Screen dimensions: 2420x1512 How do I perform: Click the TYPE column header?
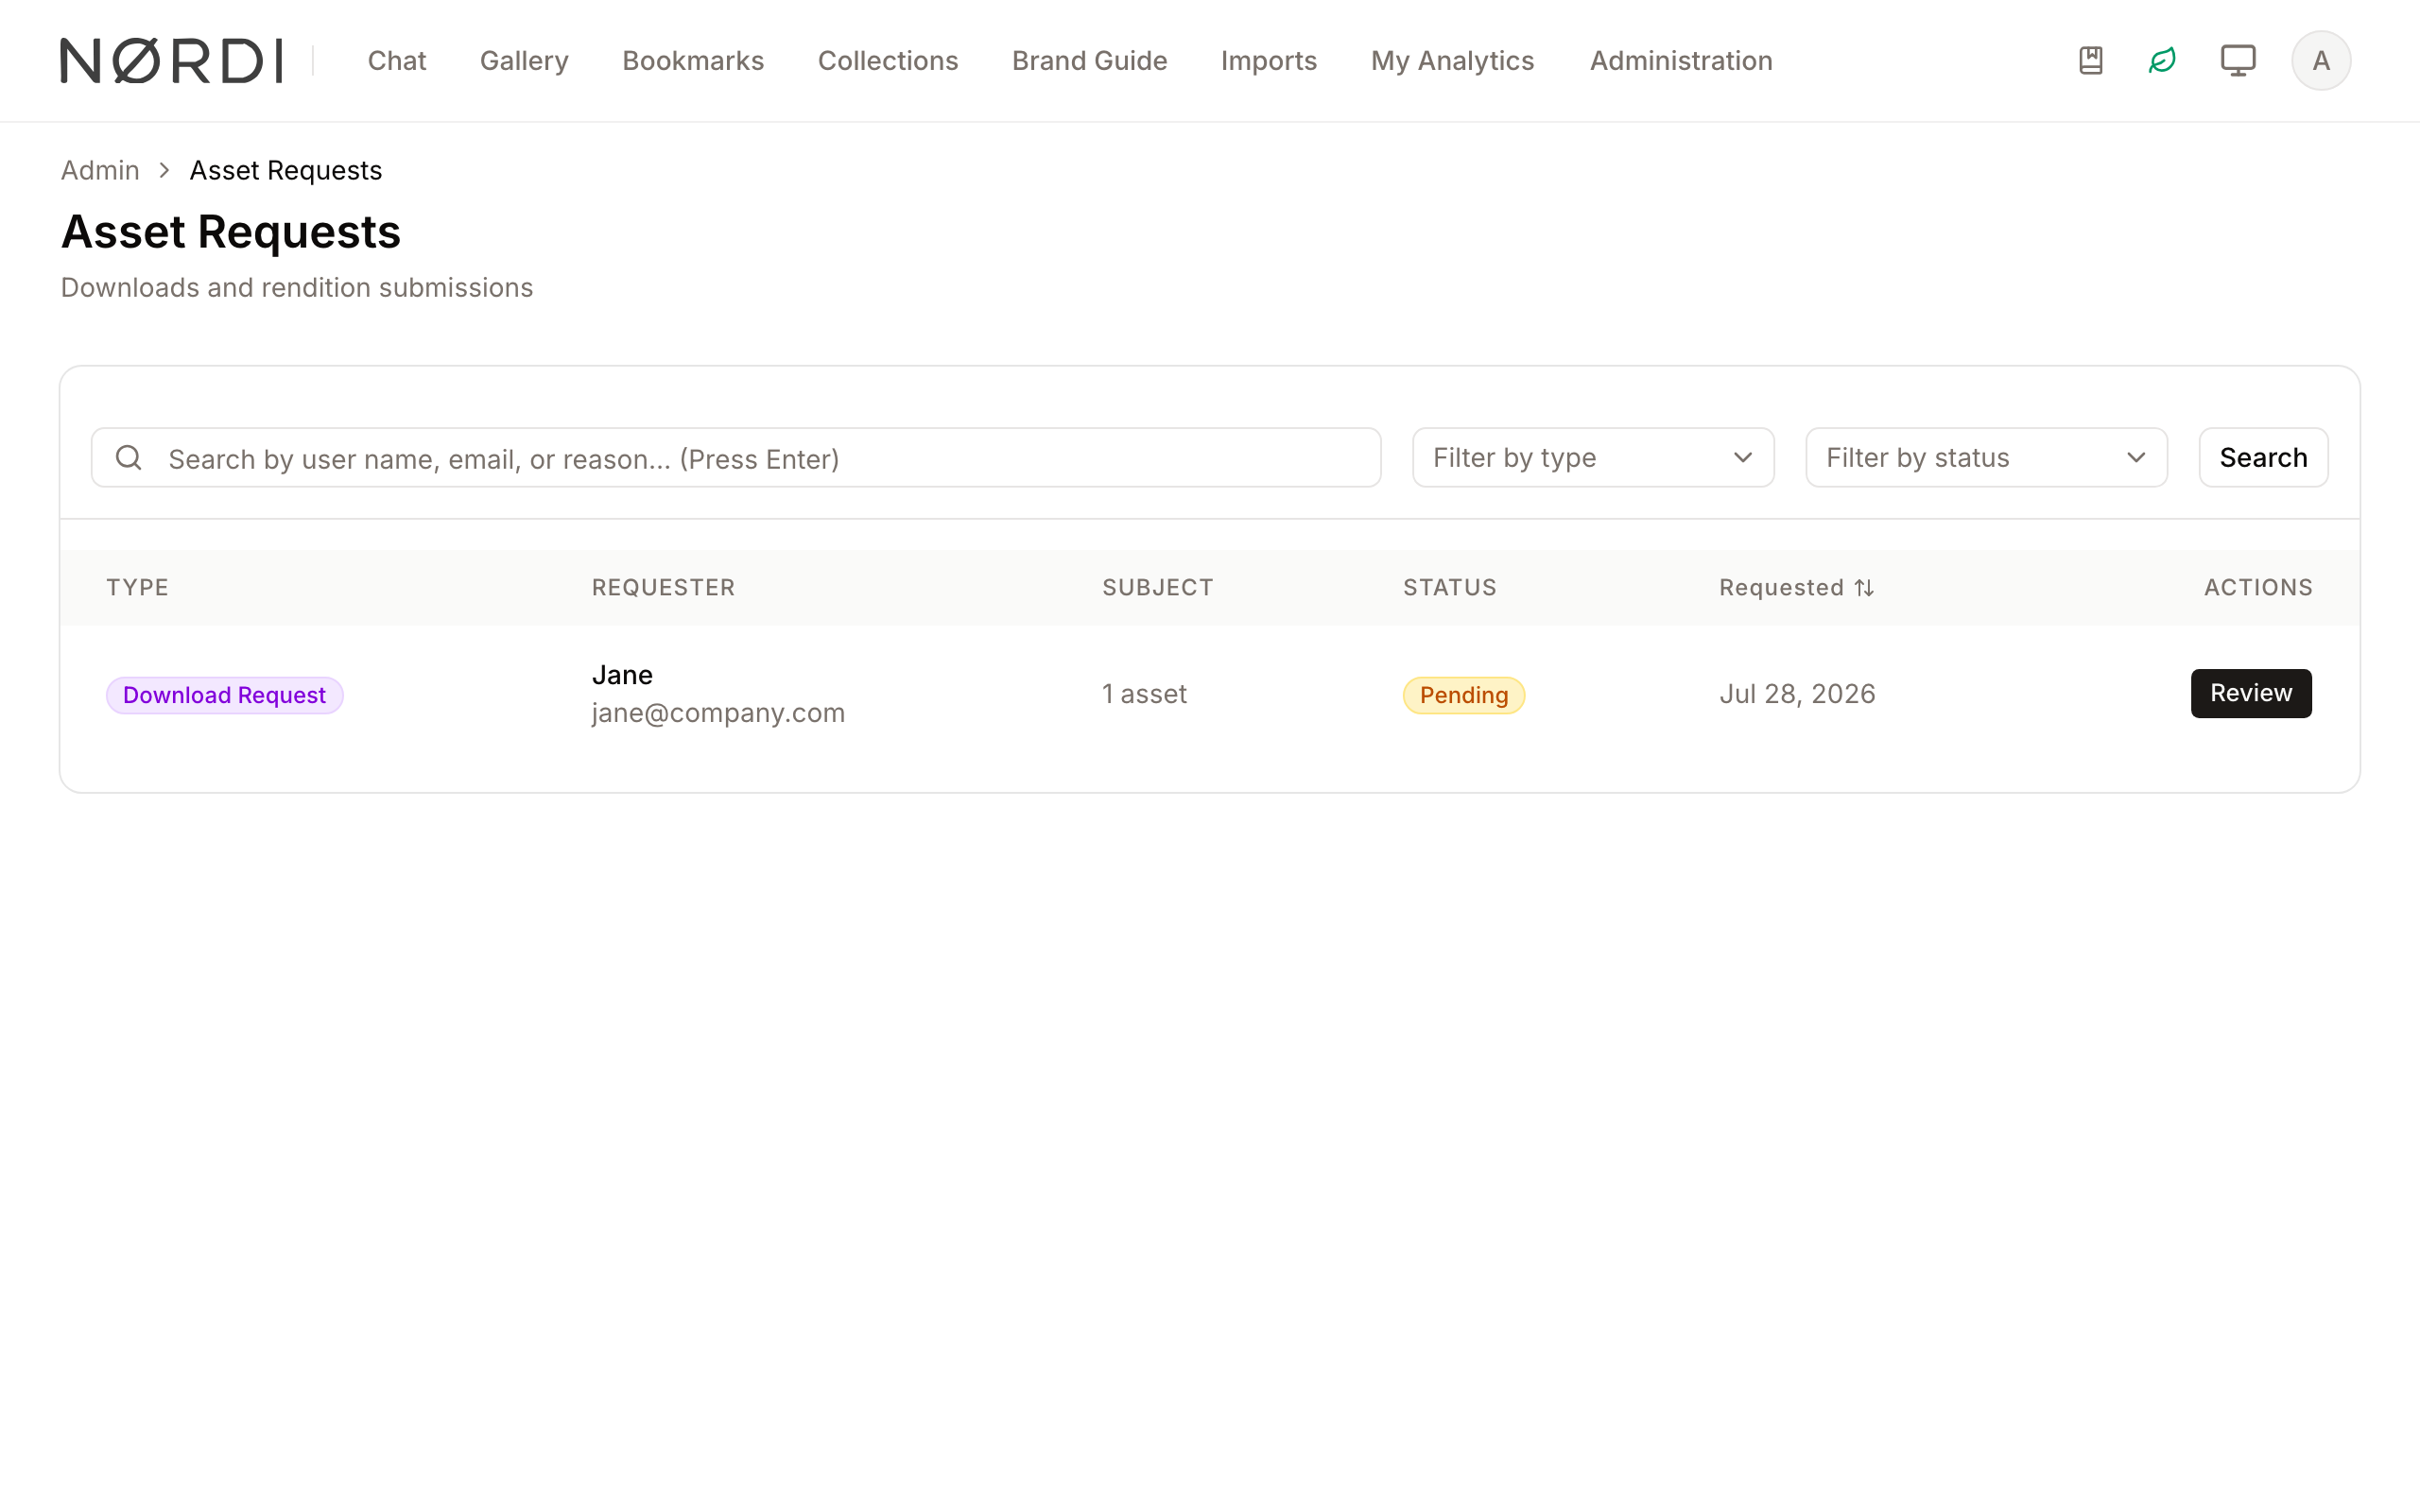coord(138,588)
